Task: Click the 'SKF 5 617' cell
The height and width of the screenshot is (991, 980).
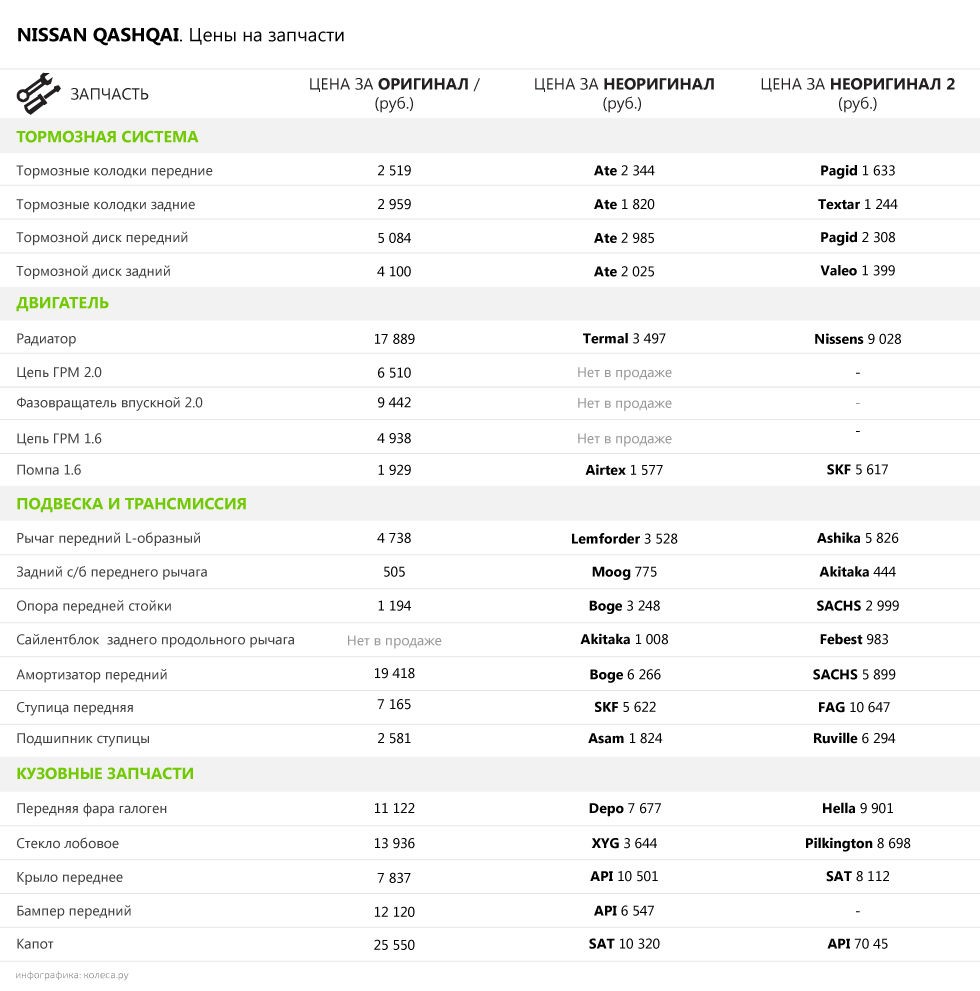Action: pyautogui.click(x=857, y=470)
